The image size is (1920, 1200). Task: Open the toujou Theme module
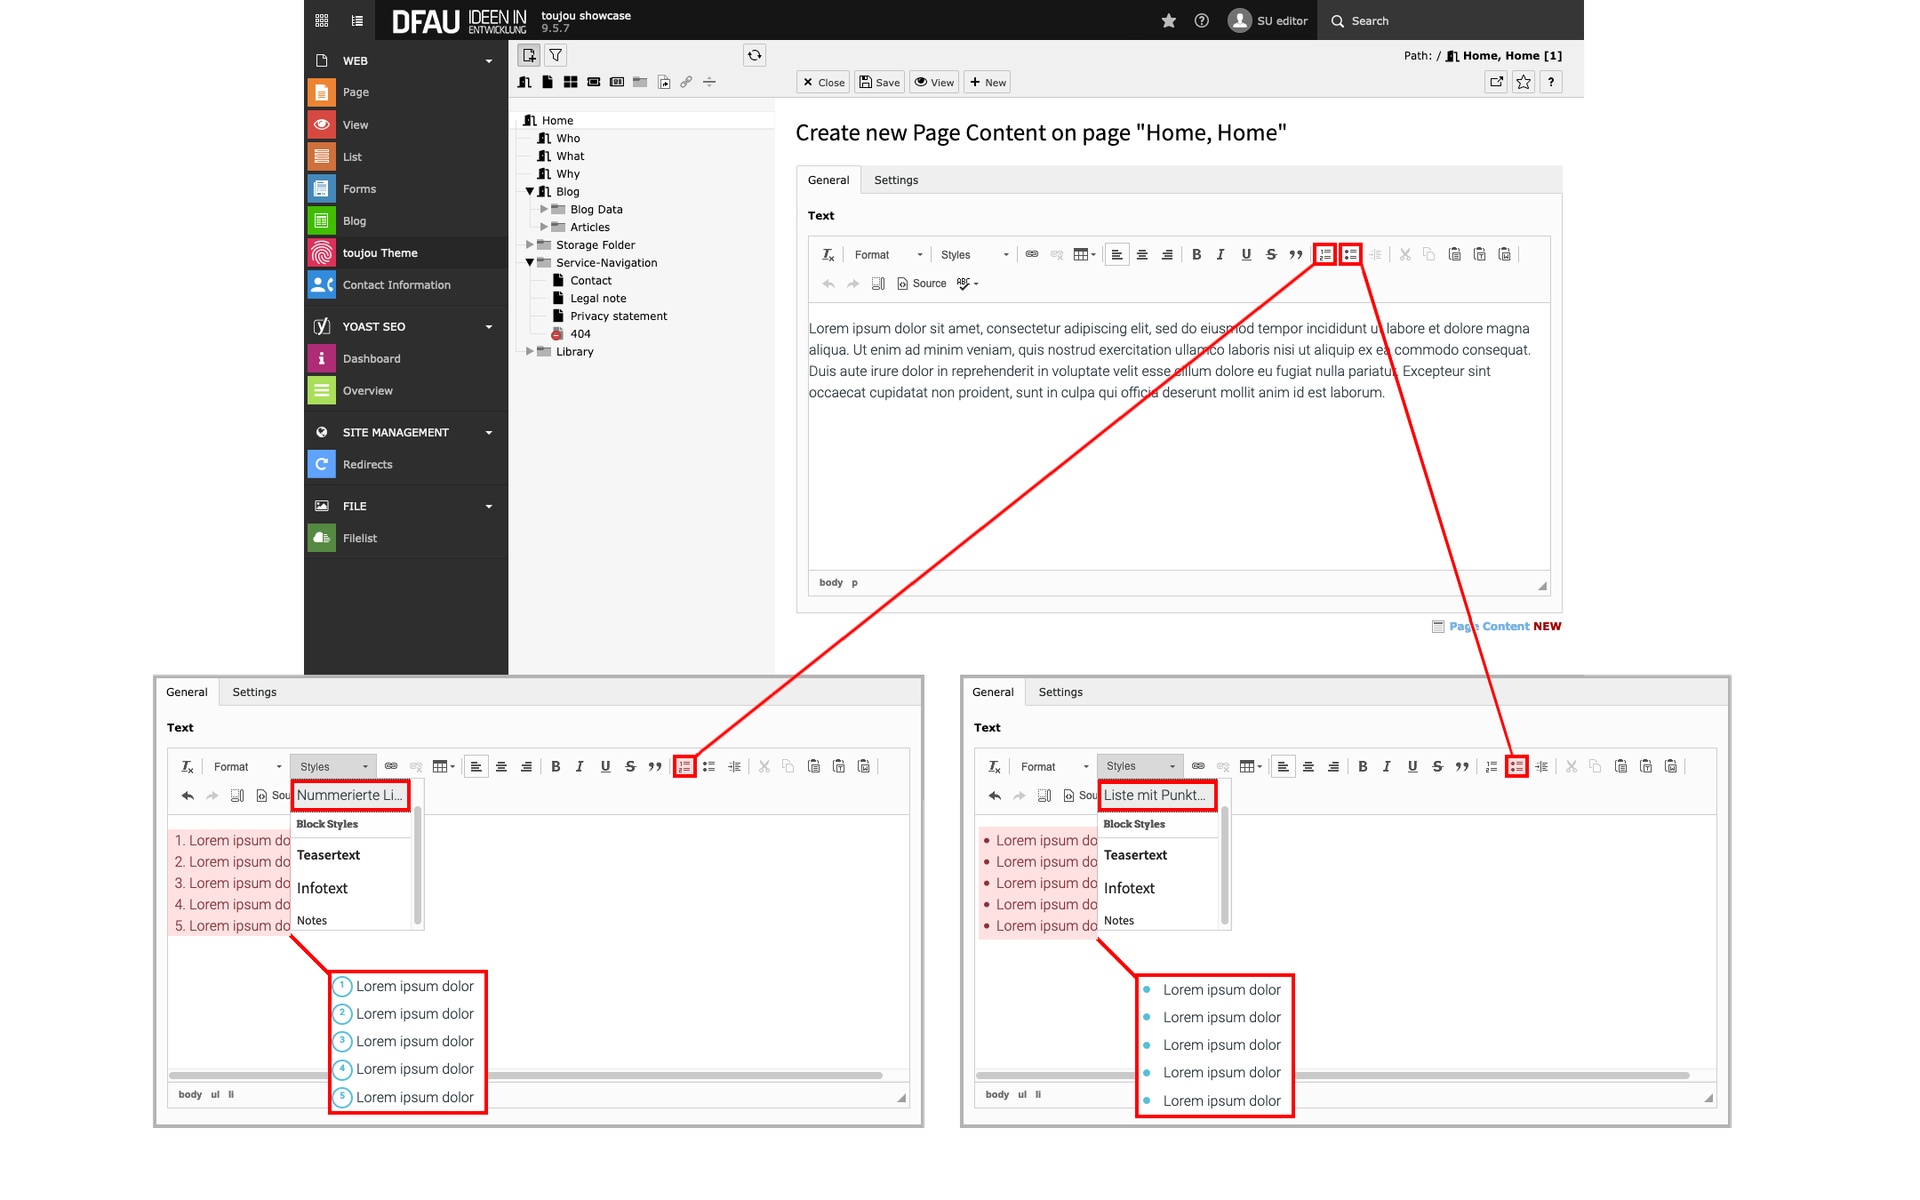(x=380, y=253)
